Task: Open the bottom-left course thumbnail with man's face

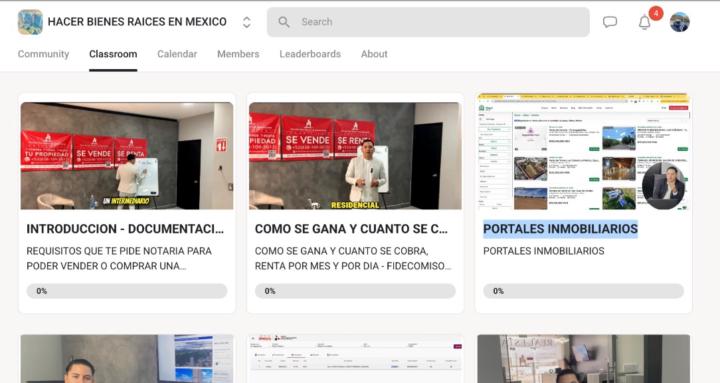Action: 127,359
